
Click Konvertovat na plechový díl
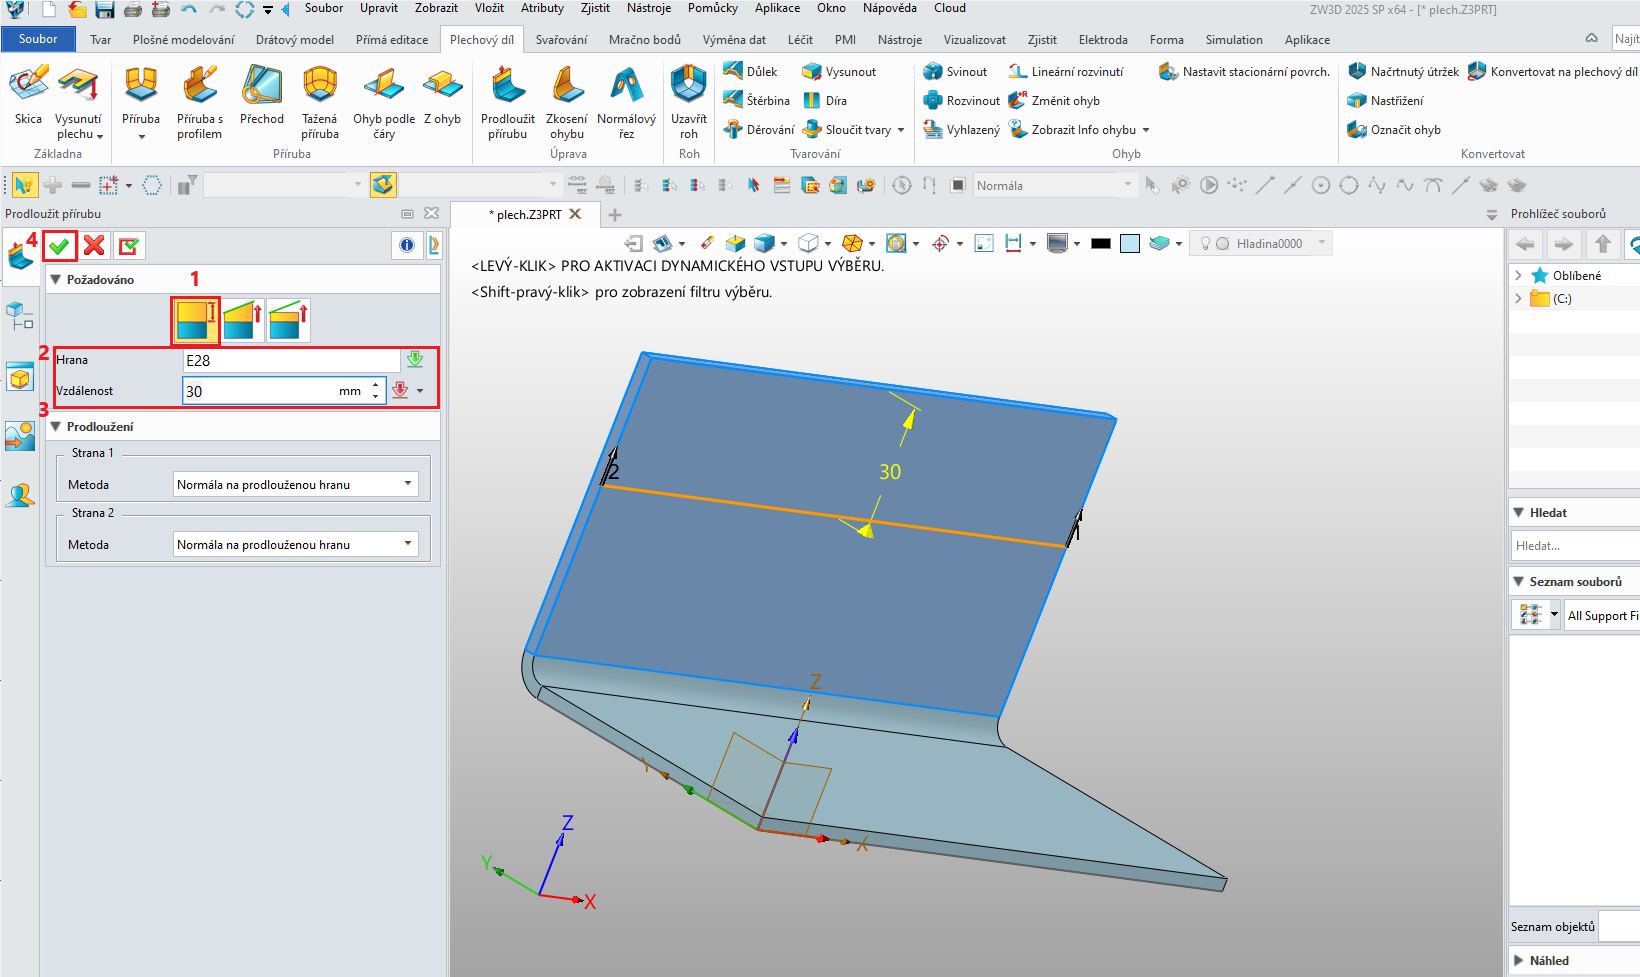1553,72
